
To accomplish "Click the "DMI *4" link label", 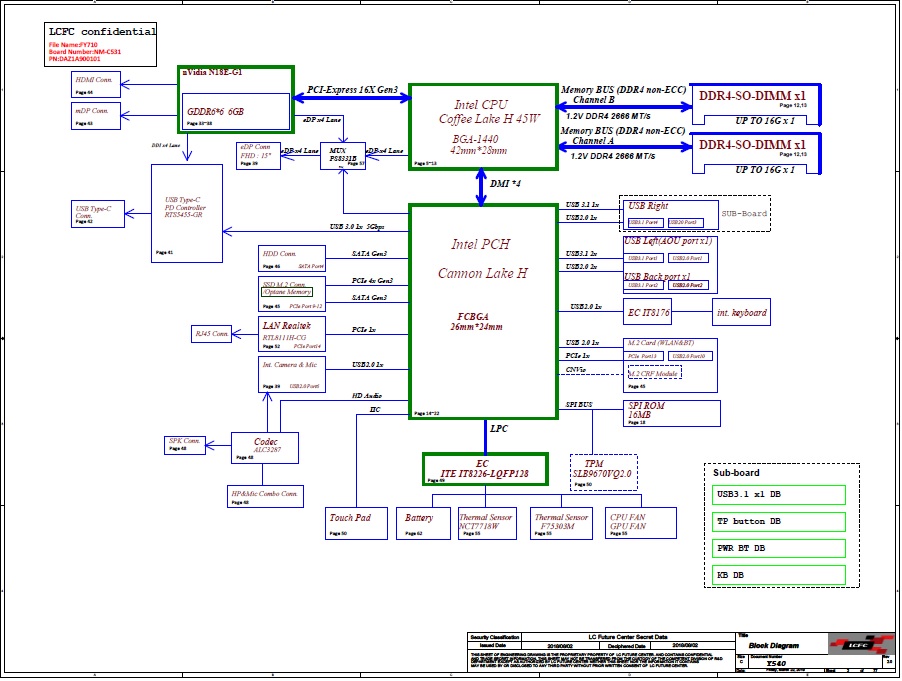I will (x=505, y=183).
